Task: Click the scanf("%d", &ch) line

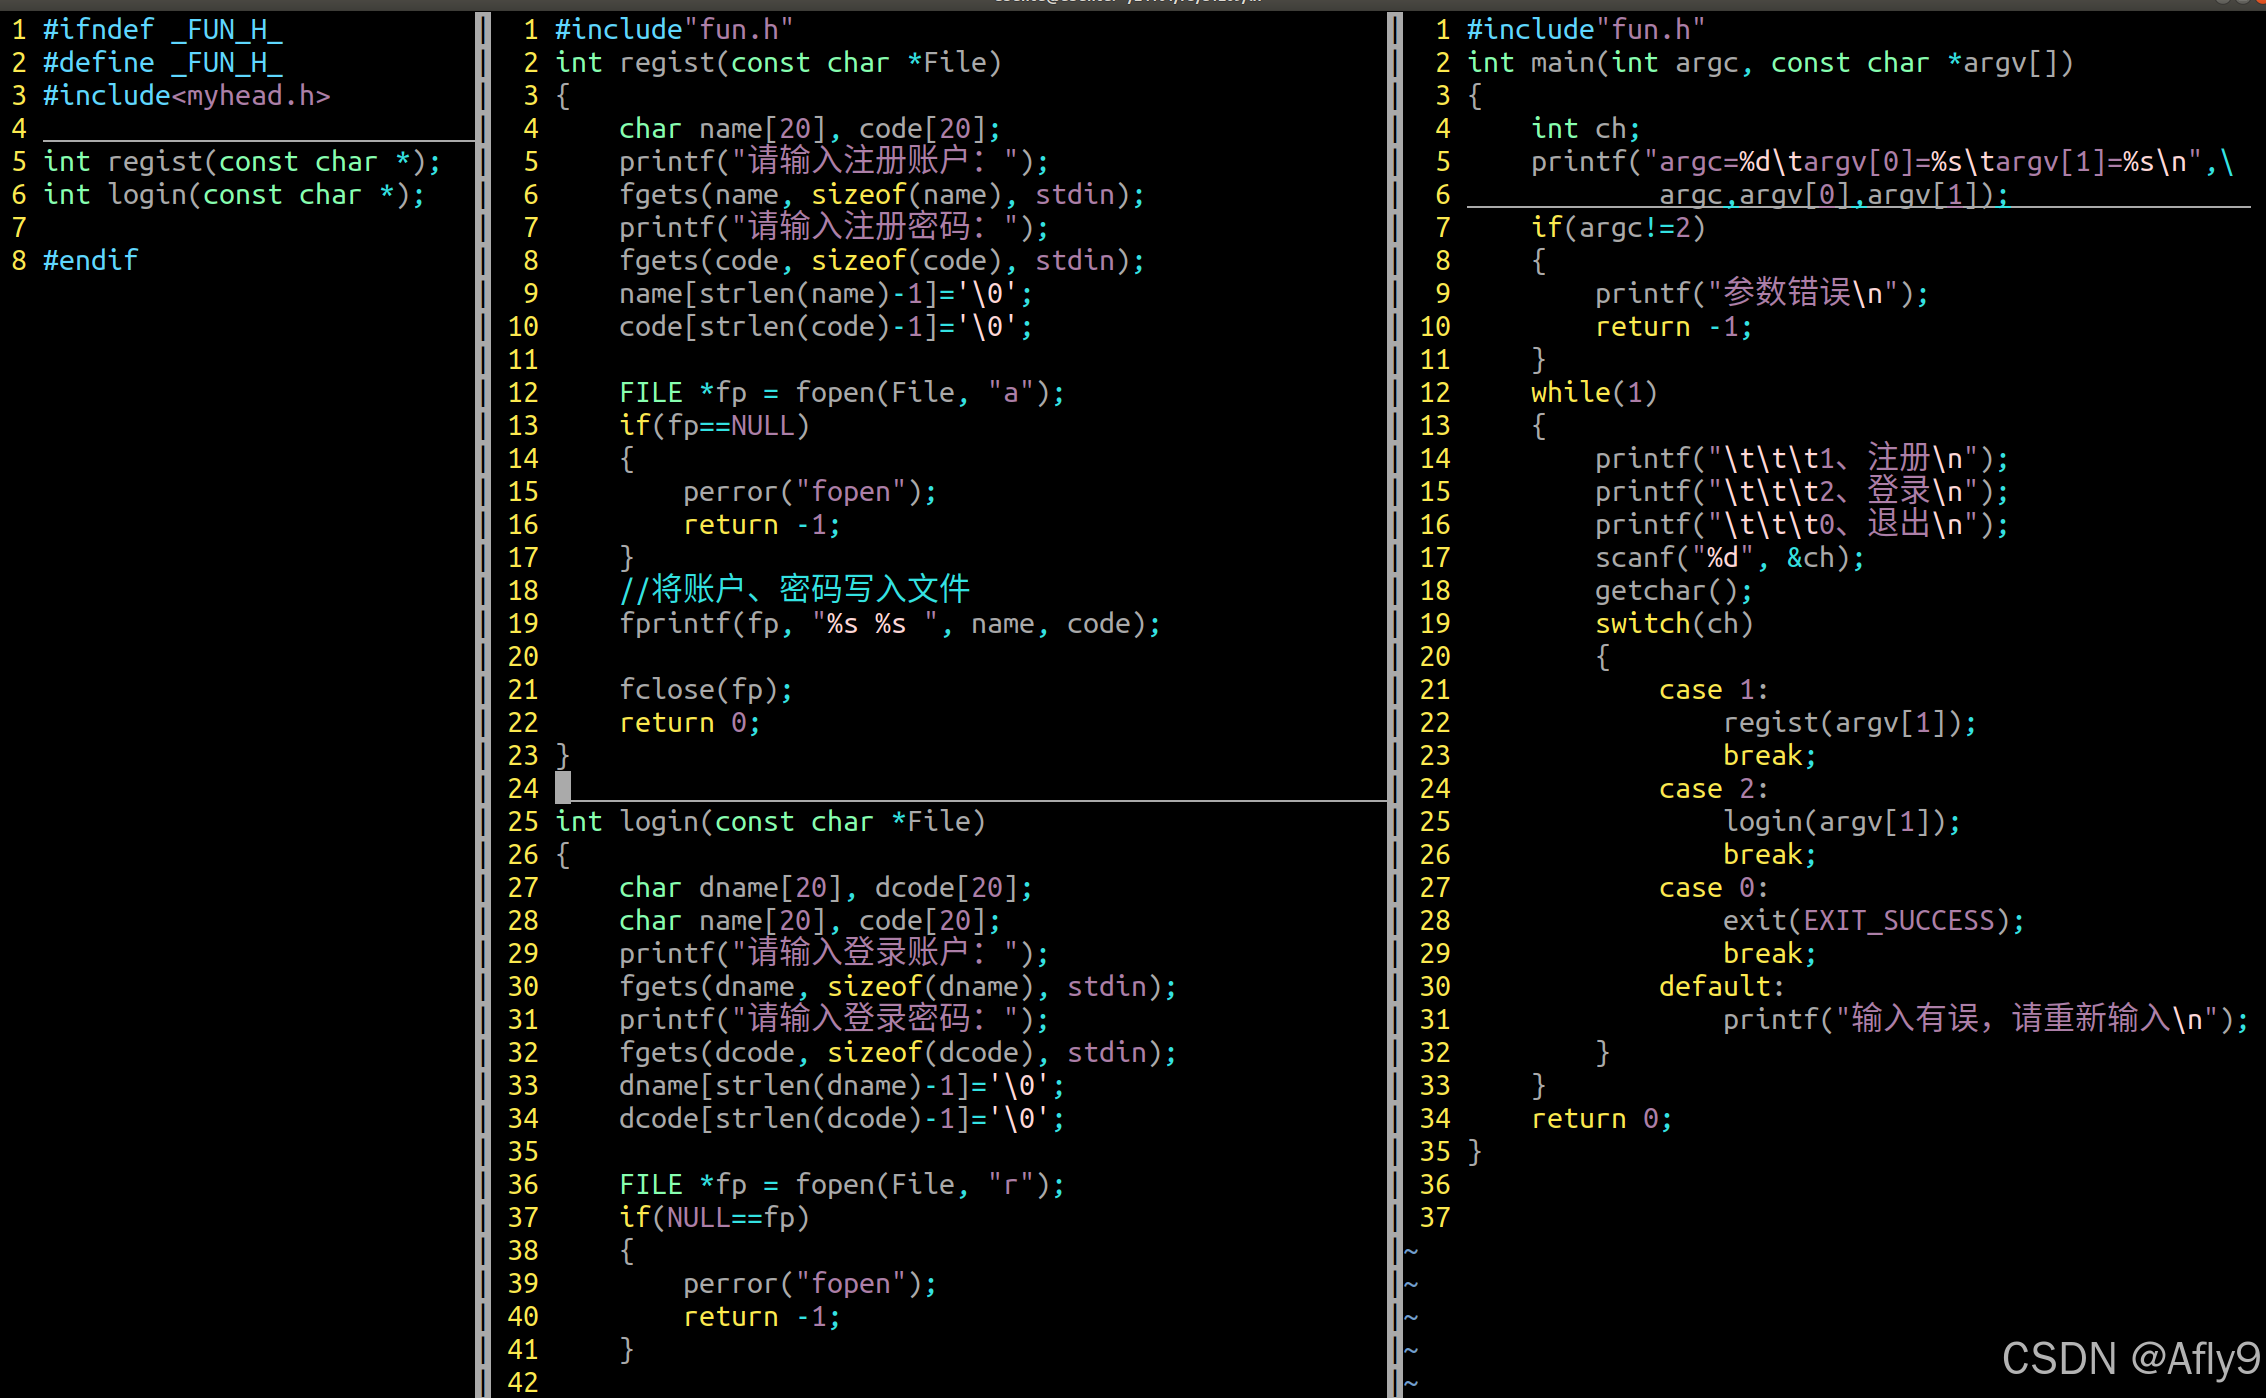Action: click(1729, 558)
